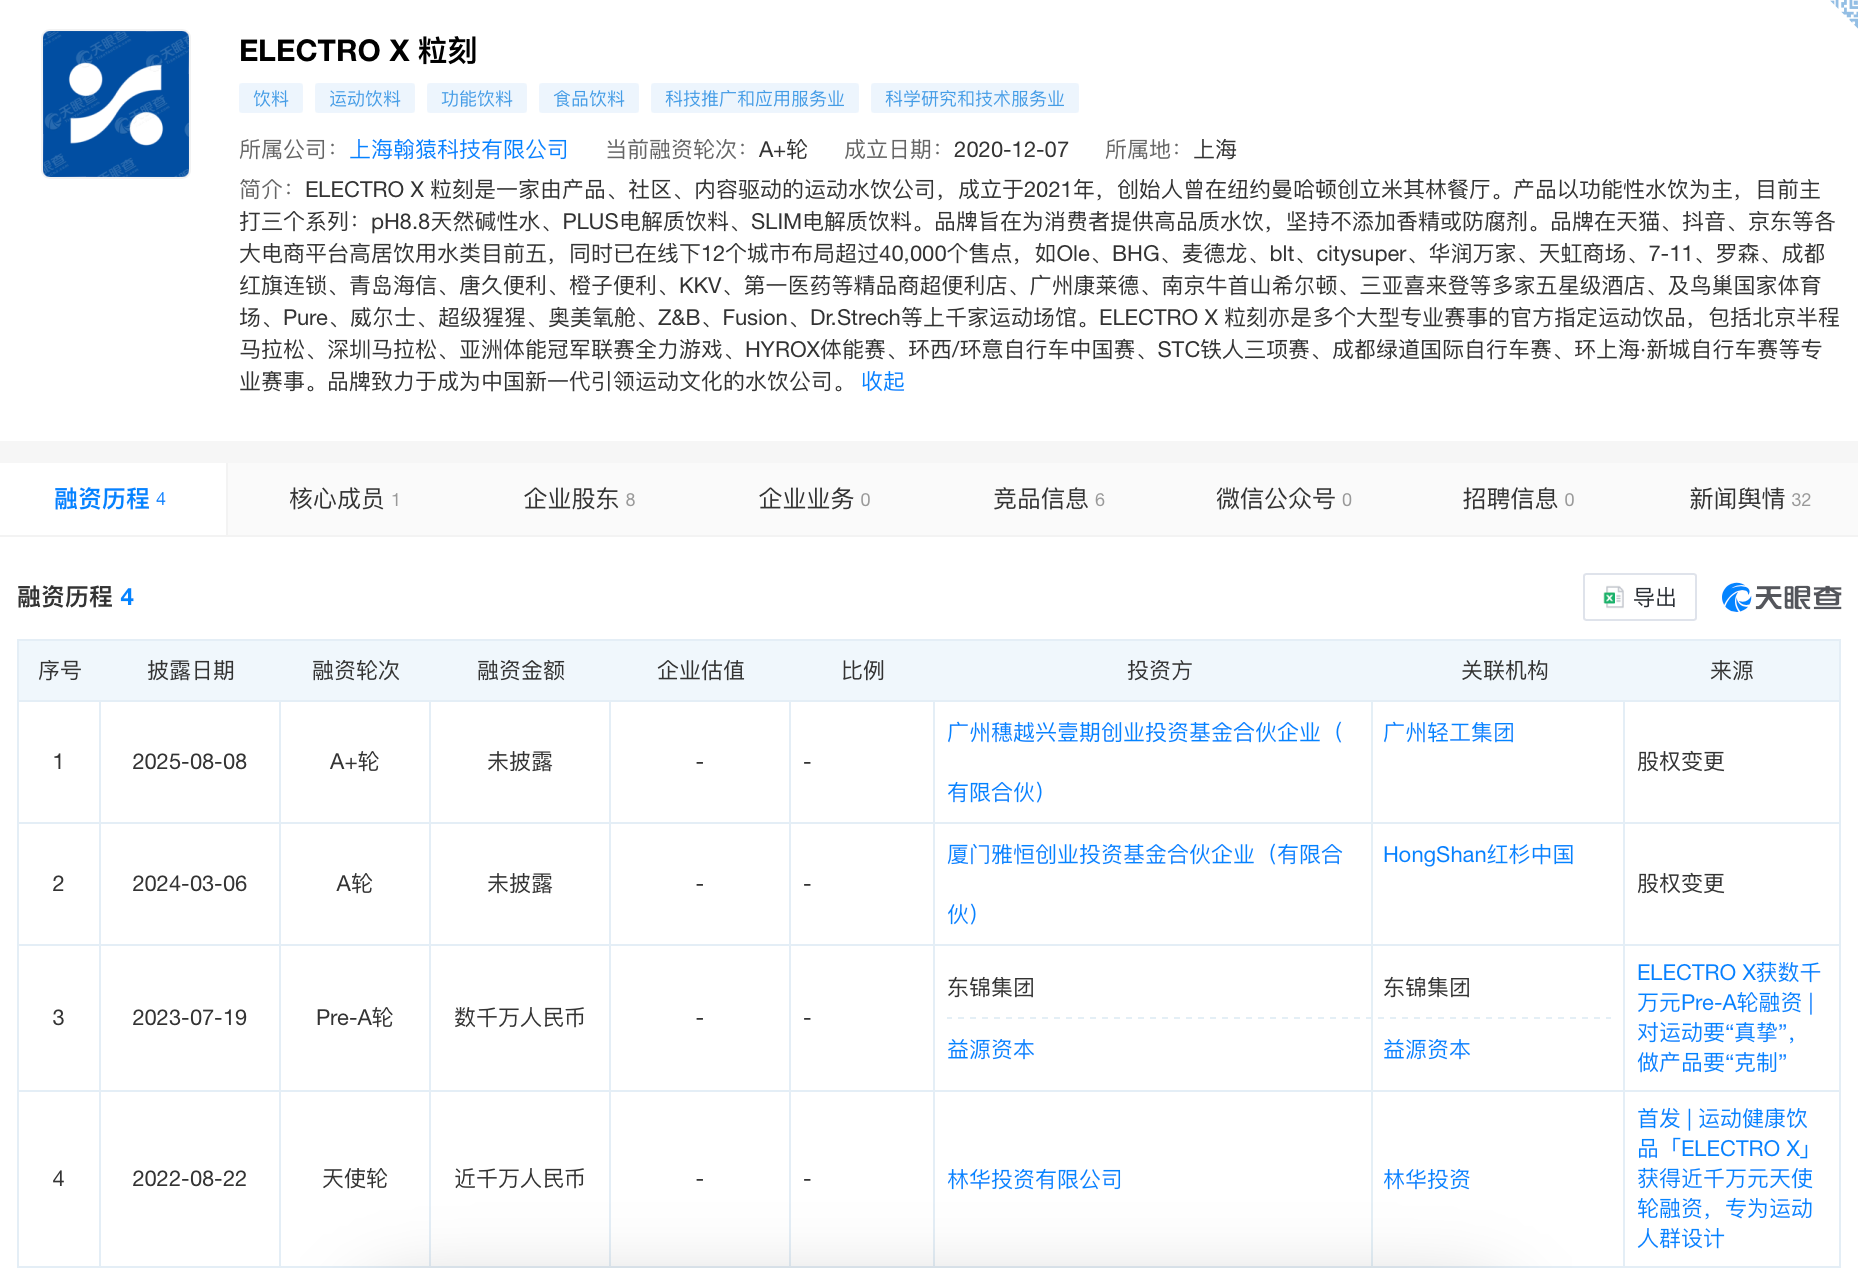
Task: Open the HongShan红杉中国 link
Action: point(1478,855)
